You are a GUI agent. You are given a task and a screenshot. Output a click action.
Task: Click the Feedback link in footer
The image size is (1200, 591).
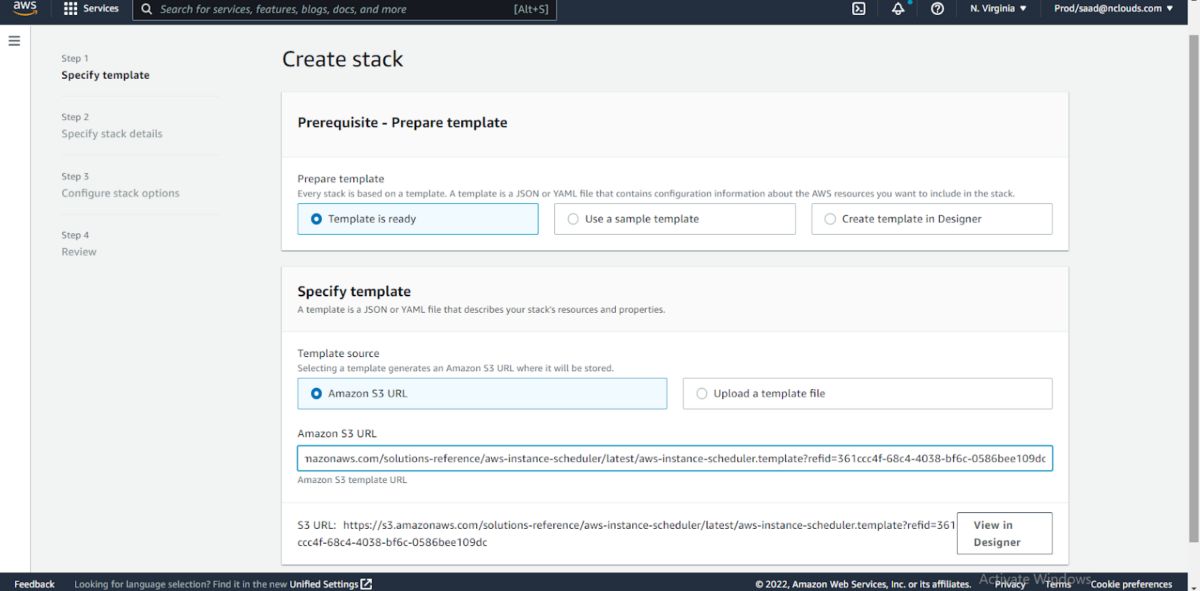click(x=34, y=584)
